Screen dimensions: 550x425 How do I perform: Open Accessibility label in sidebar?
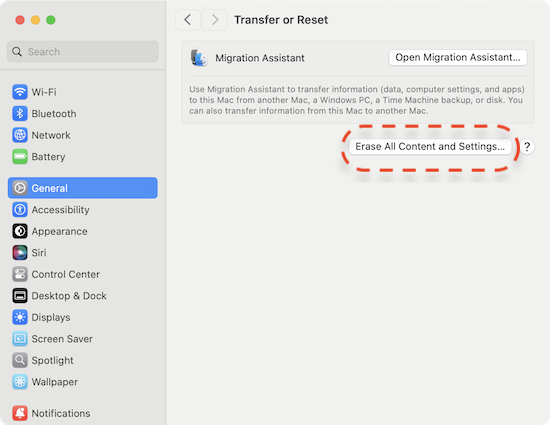click(x=60, y=210)
